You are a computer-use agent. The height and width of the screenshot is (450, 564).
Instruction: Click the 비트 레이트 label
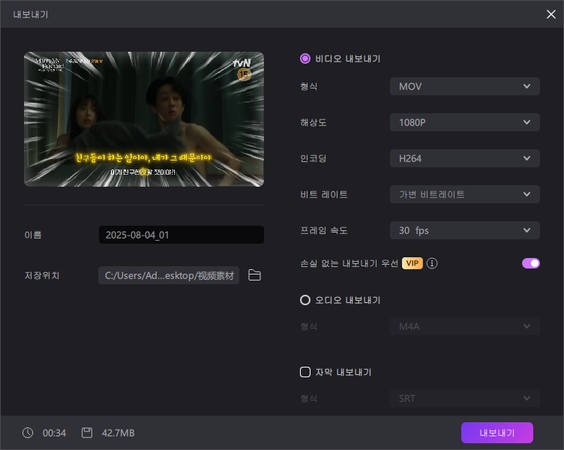pos(324,194)
